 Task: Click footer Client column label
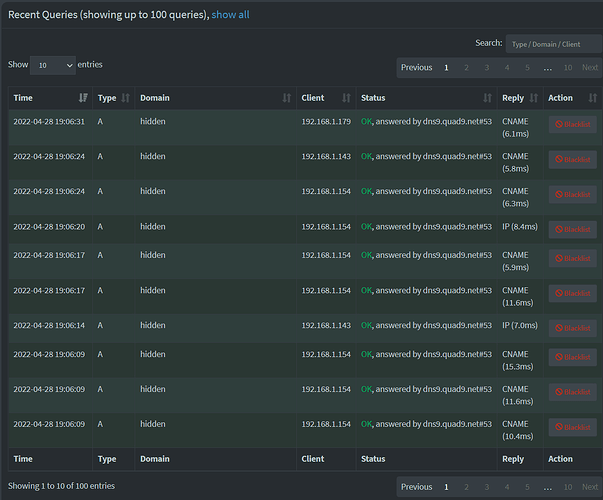pos(313,459)
